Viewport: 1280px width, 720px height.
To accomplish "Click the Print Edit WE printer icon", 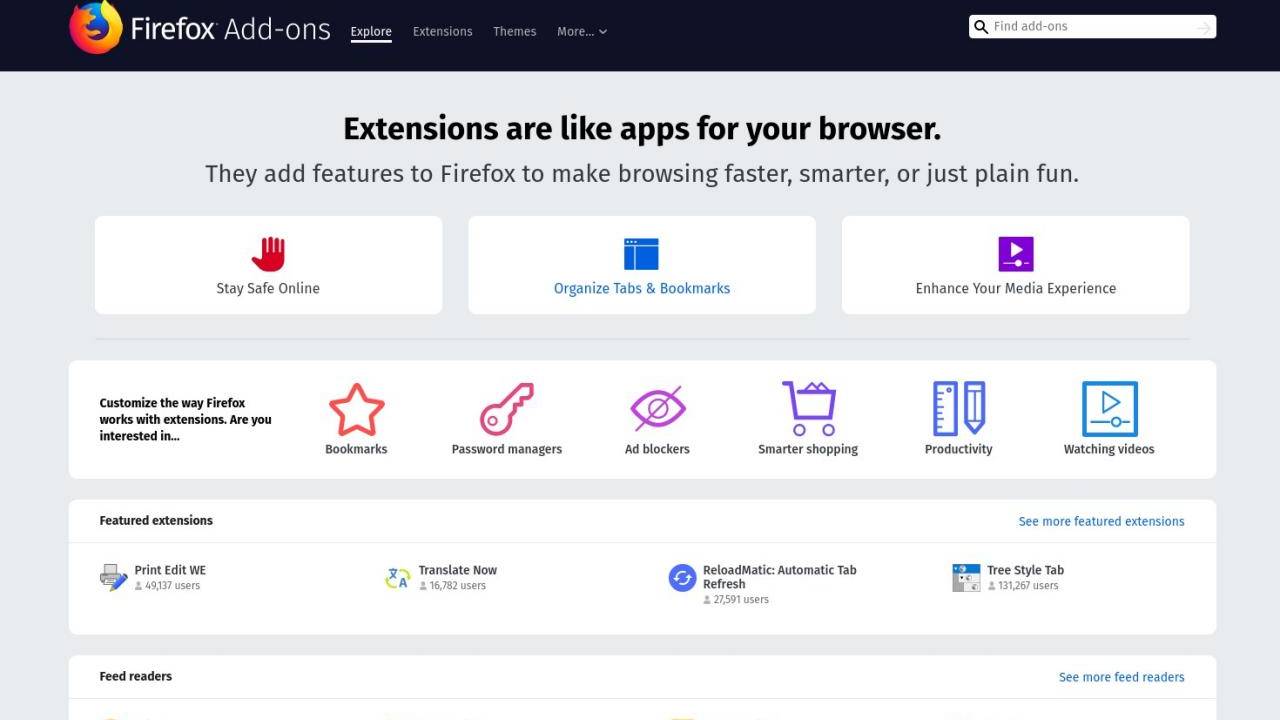I will [x=114, y=577].
